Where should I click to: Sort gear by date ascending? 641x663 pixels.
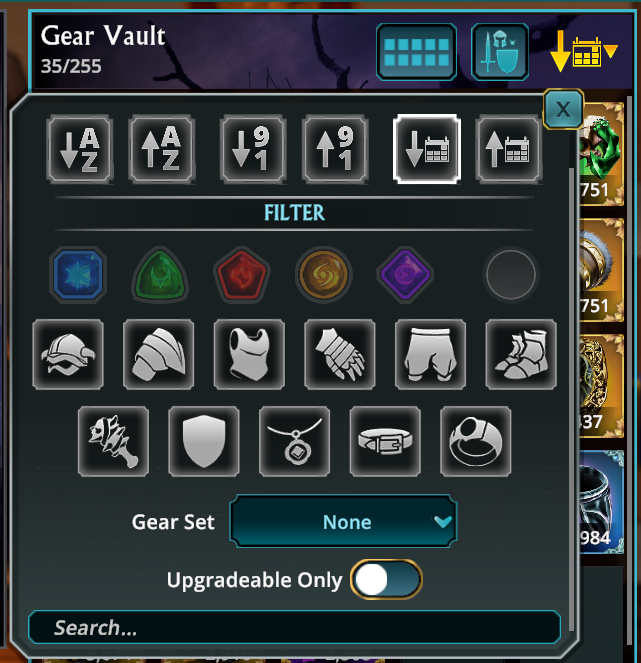coord(509,149)
